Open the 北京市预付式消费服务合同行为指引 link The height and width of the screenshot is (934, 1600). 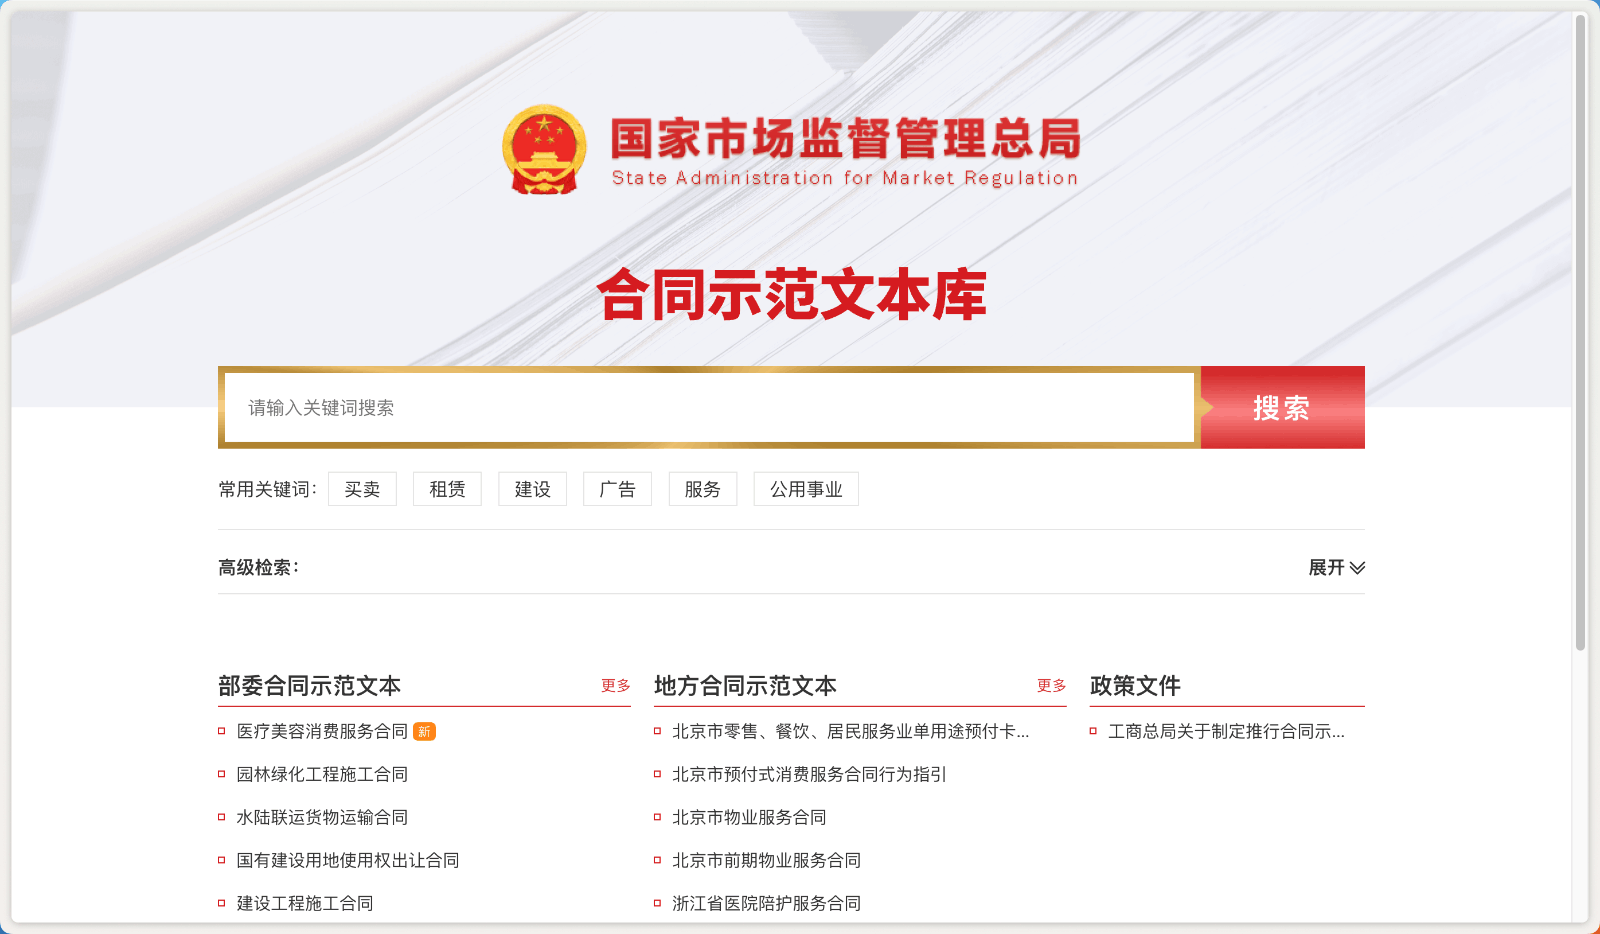coord(808,774)
